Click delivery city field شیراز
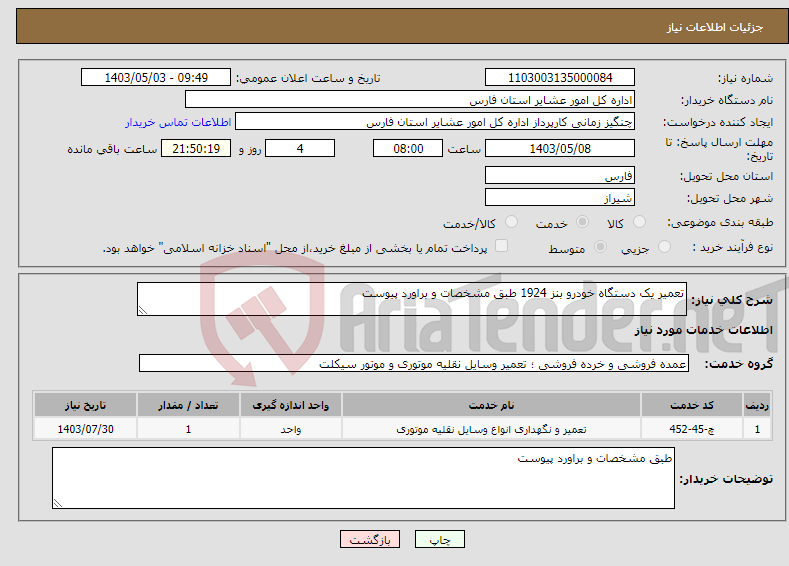 point(560,197)
